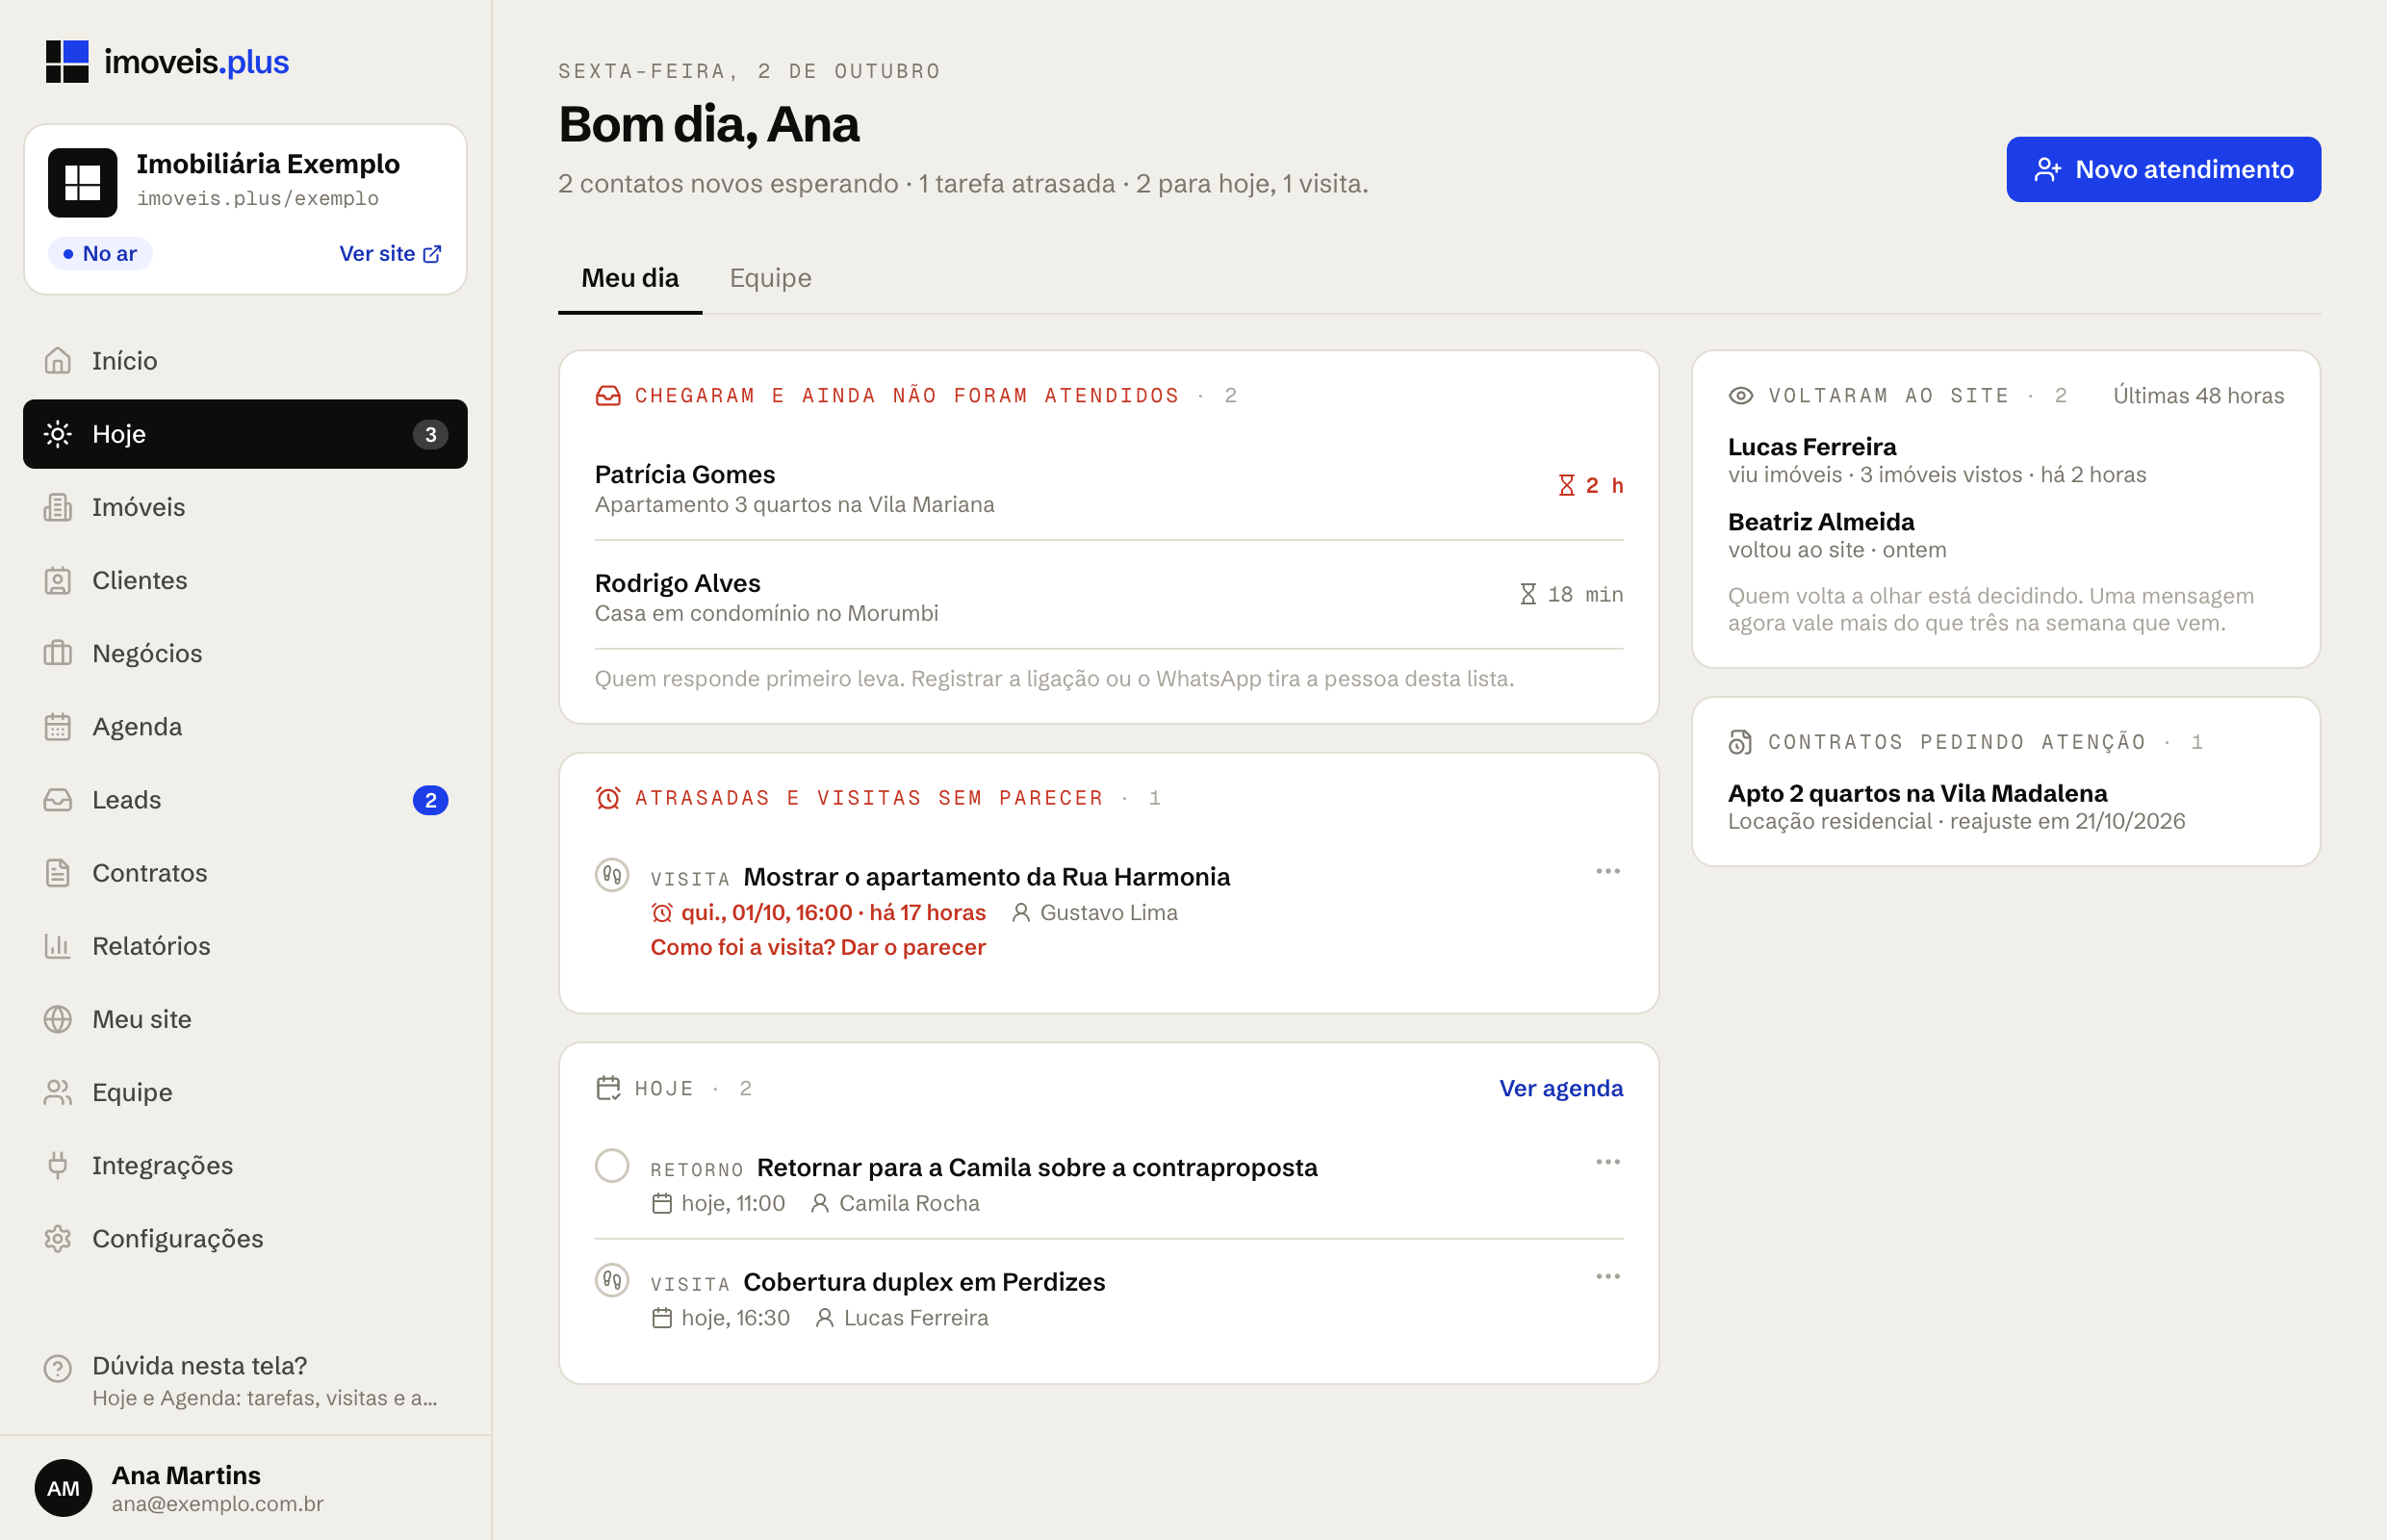This screenshot has height=1540, width=2387.
Task: Click the Meu site globe icon
Action: (x=58, y=1019)
